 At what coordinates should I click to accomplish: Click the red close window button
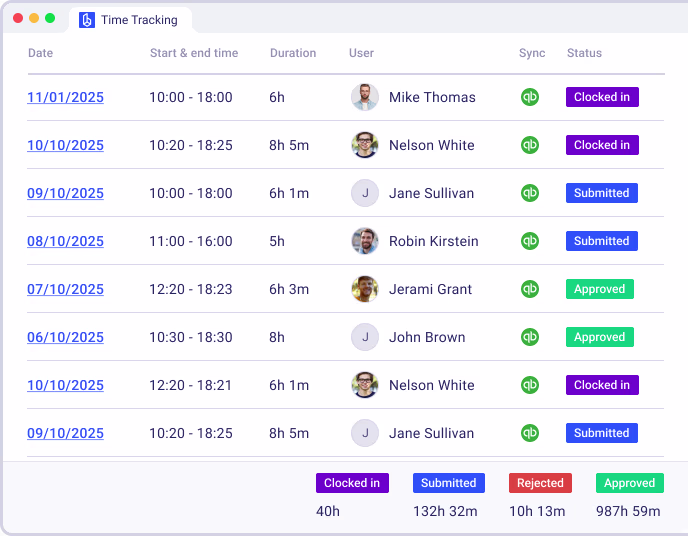pos(18,18)
